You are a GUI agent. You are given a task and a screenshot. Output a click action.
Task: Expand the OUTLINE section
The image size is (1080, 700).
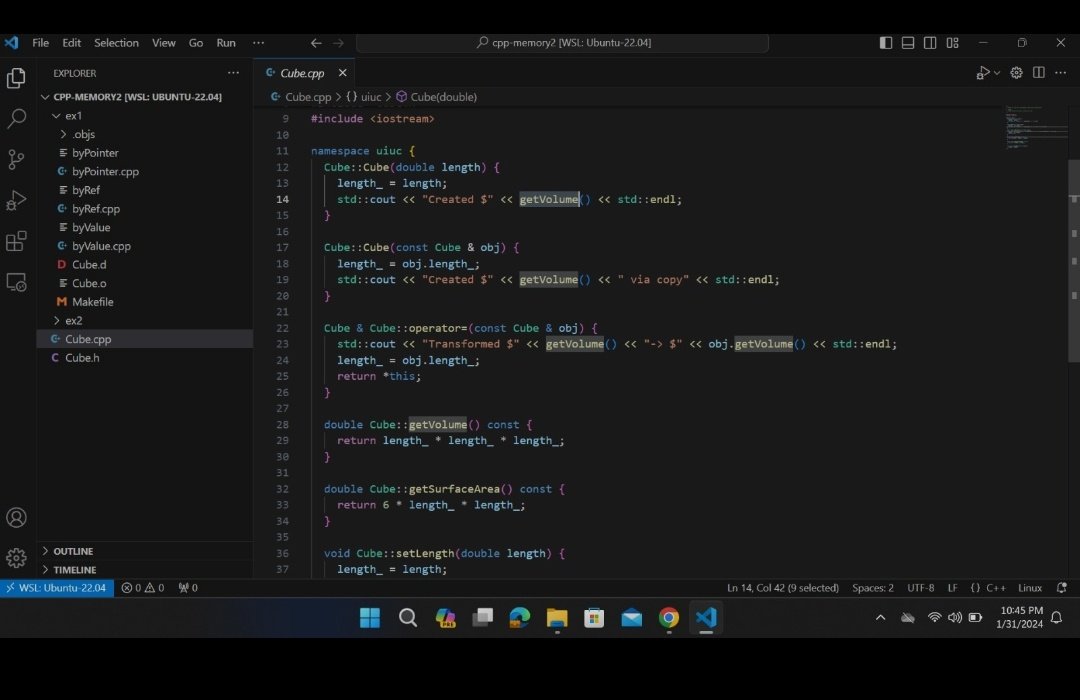tap(145, 551)
